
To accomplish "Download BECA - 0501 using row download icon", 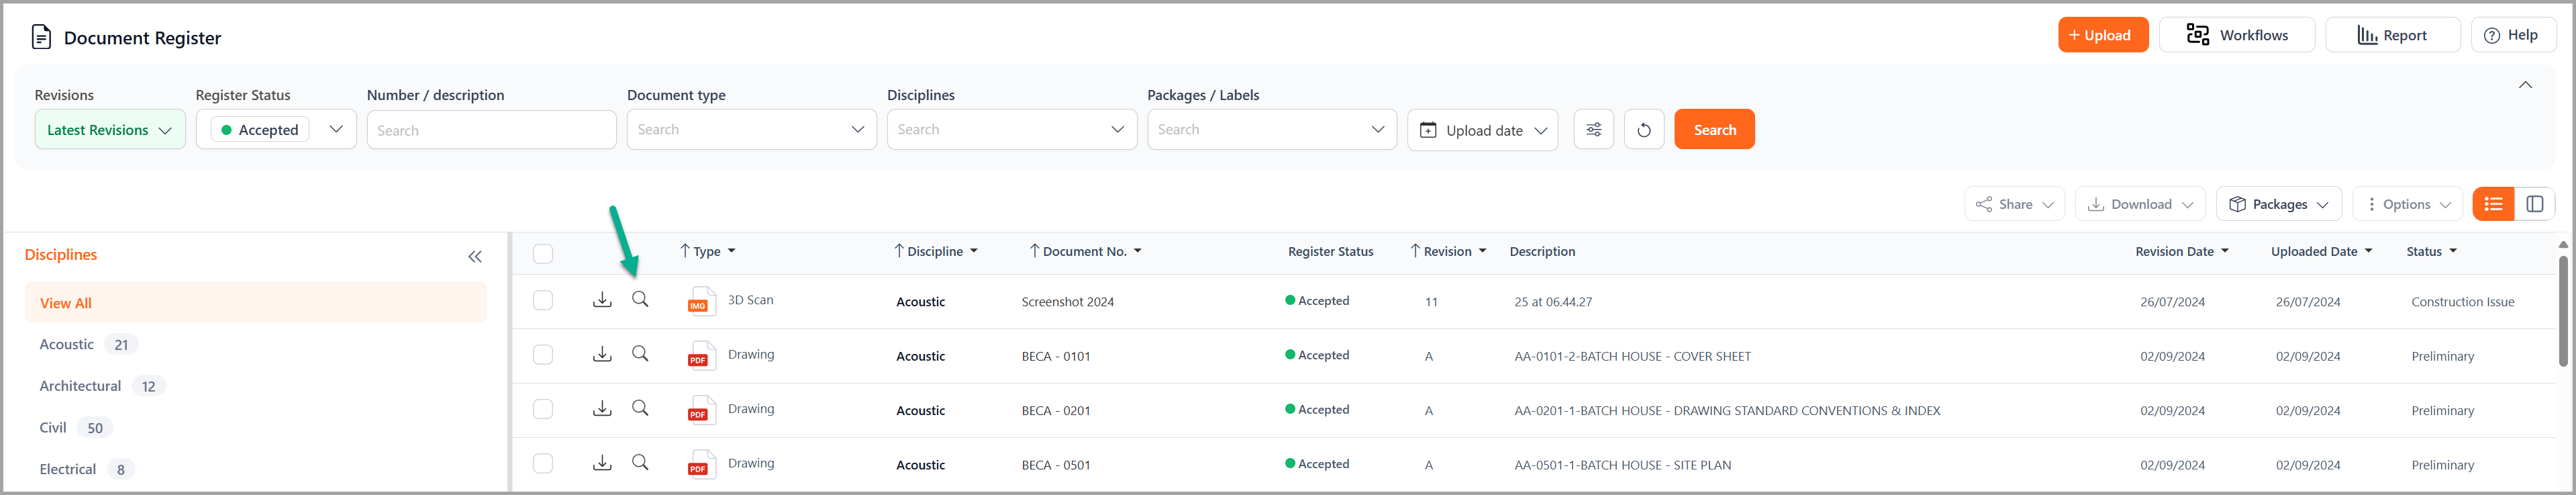I will (602, 463).
